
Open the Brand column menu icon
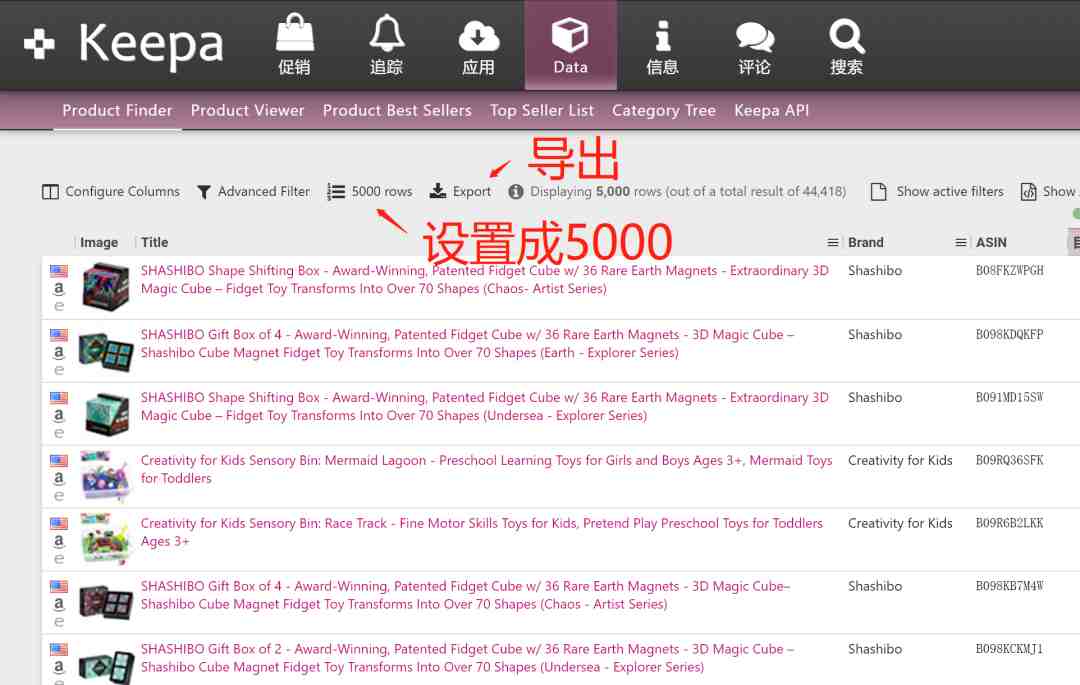(x=961, y=242)
